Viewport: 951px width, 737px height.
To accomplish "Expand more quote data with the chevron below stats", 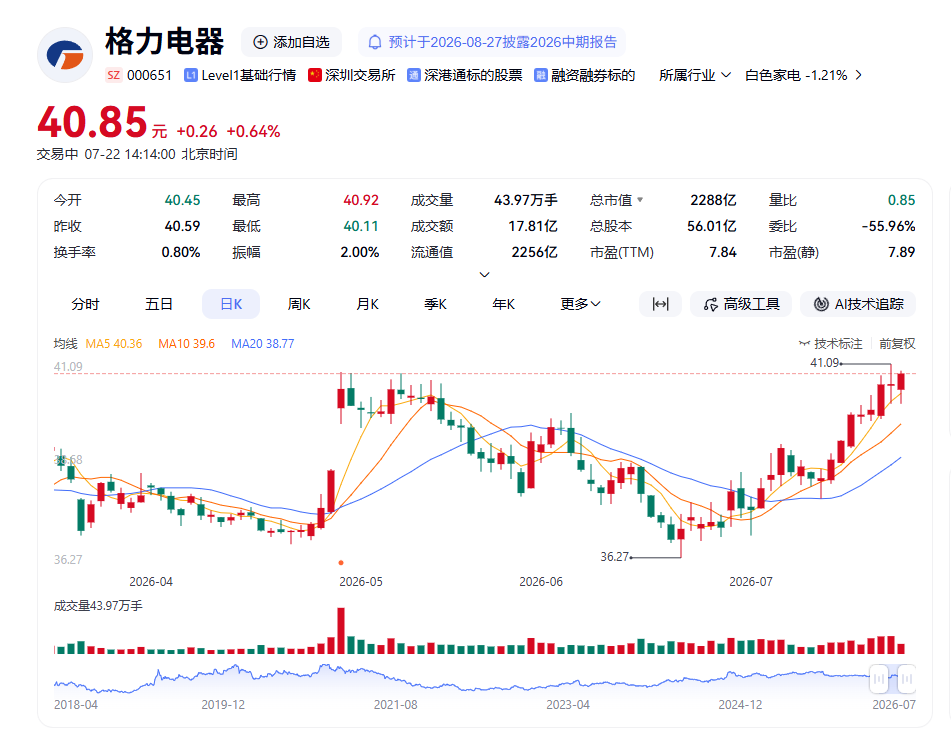I will [x=485, y=275].
